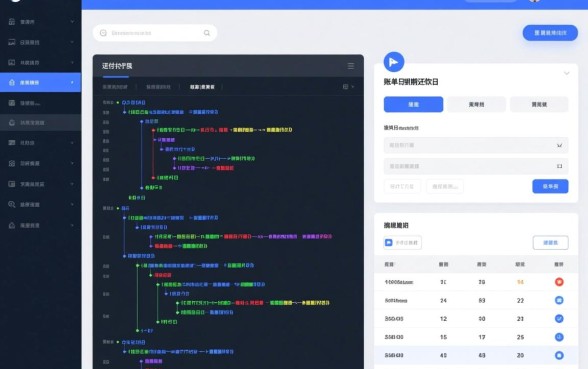Click the icon of the topmost sidebar item
This screenshot has width=588, height=369.
tap(12, 22)
